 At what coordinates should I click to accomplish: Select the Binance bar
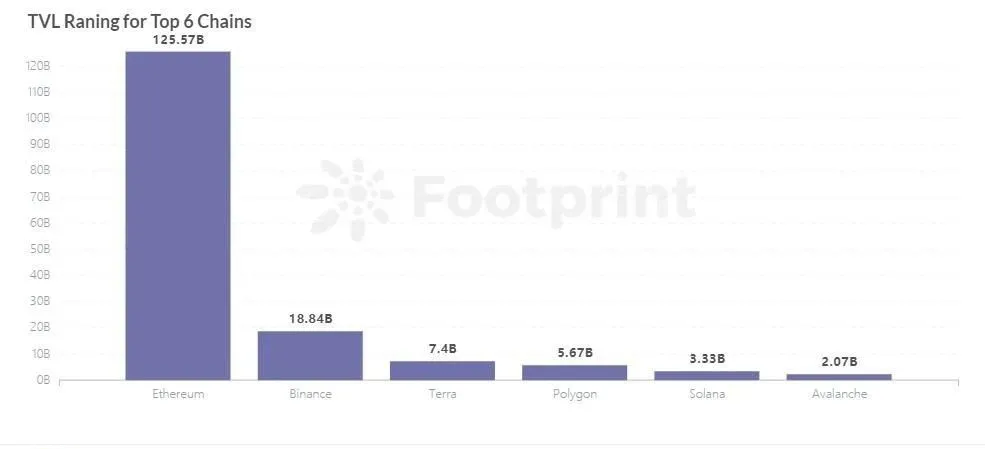(x=310, y=355)
